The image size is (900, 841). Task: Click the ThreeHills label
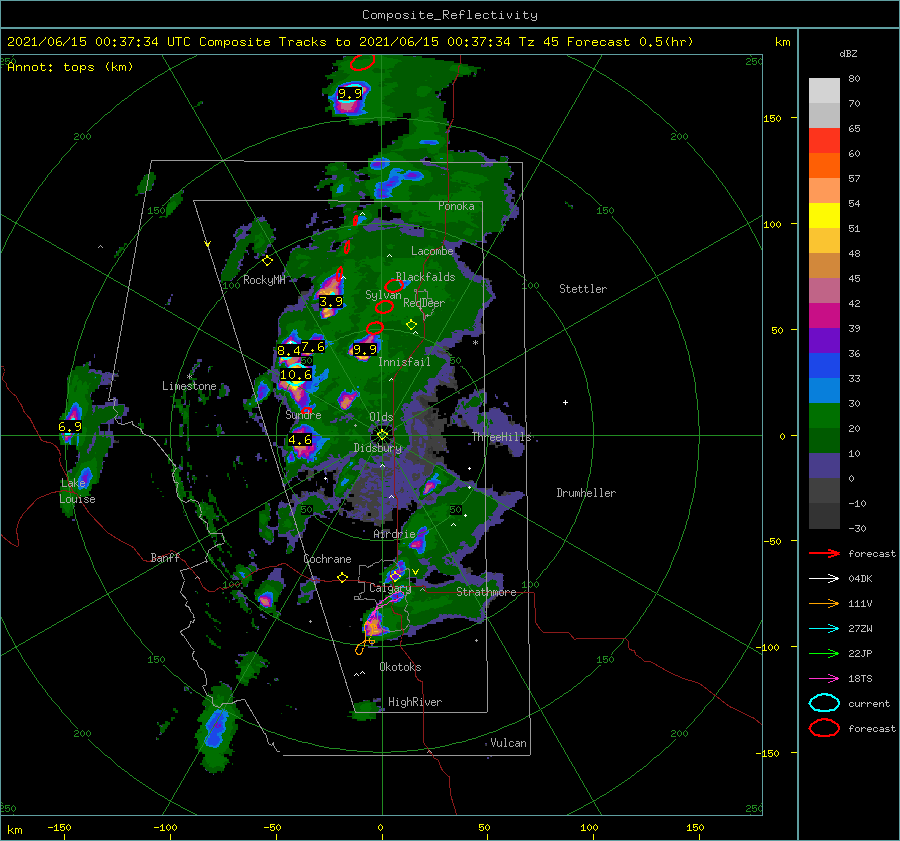pos(502,437)
